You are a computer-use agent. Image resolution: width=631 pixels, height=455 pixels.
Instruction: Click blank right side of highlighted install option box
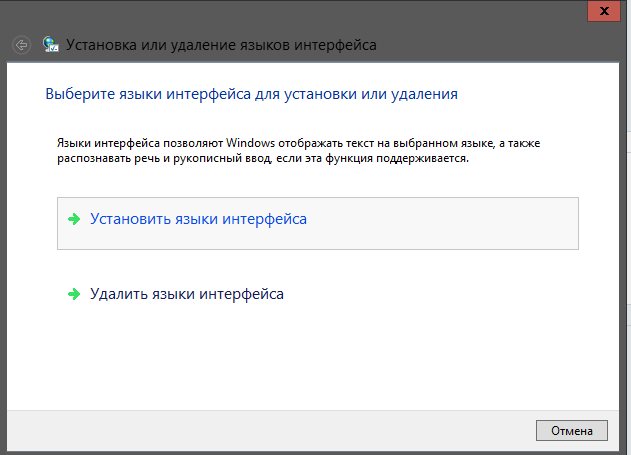click(x=480, y=223)
